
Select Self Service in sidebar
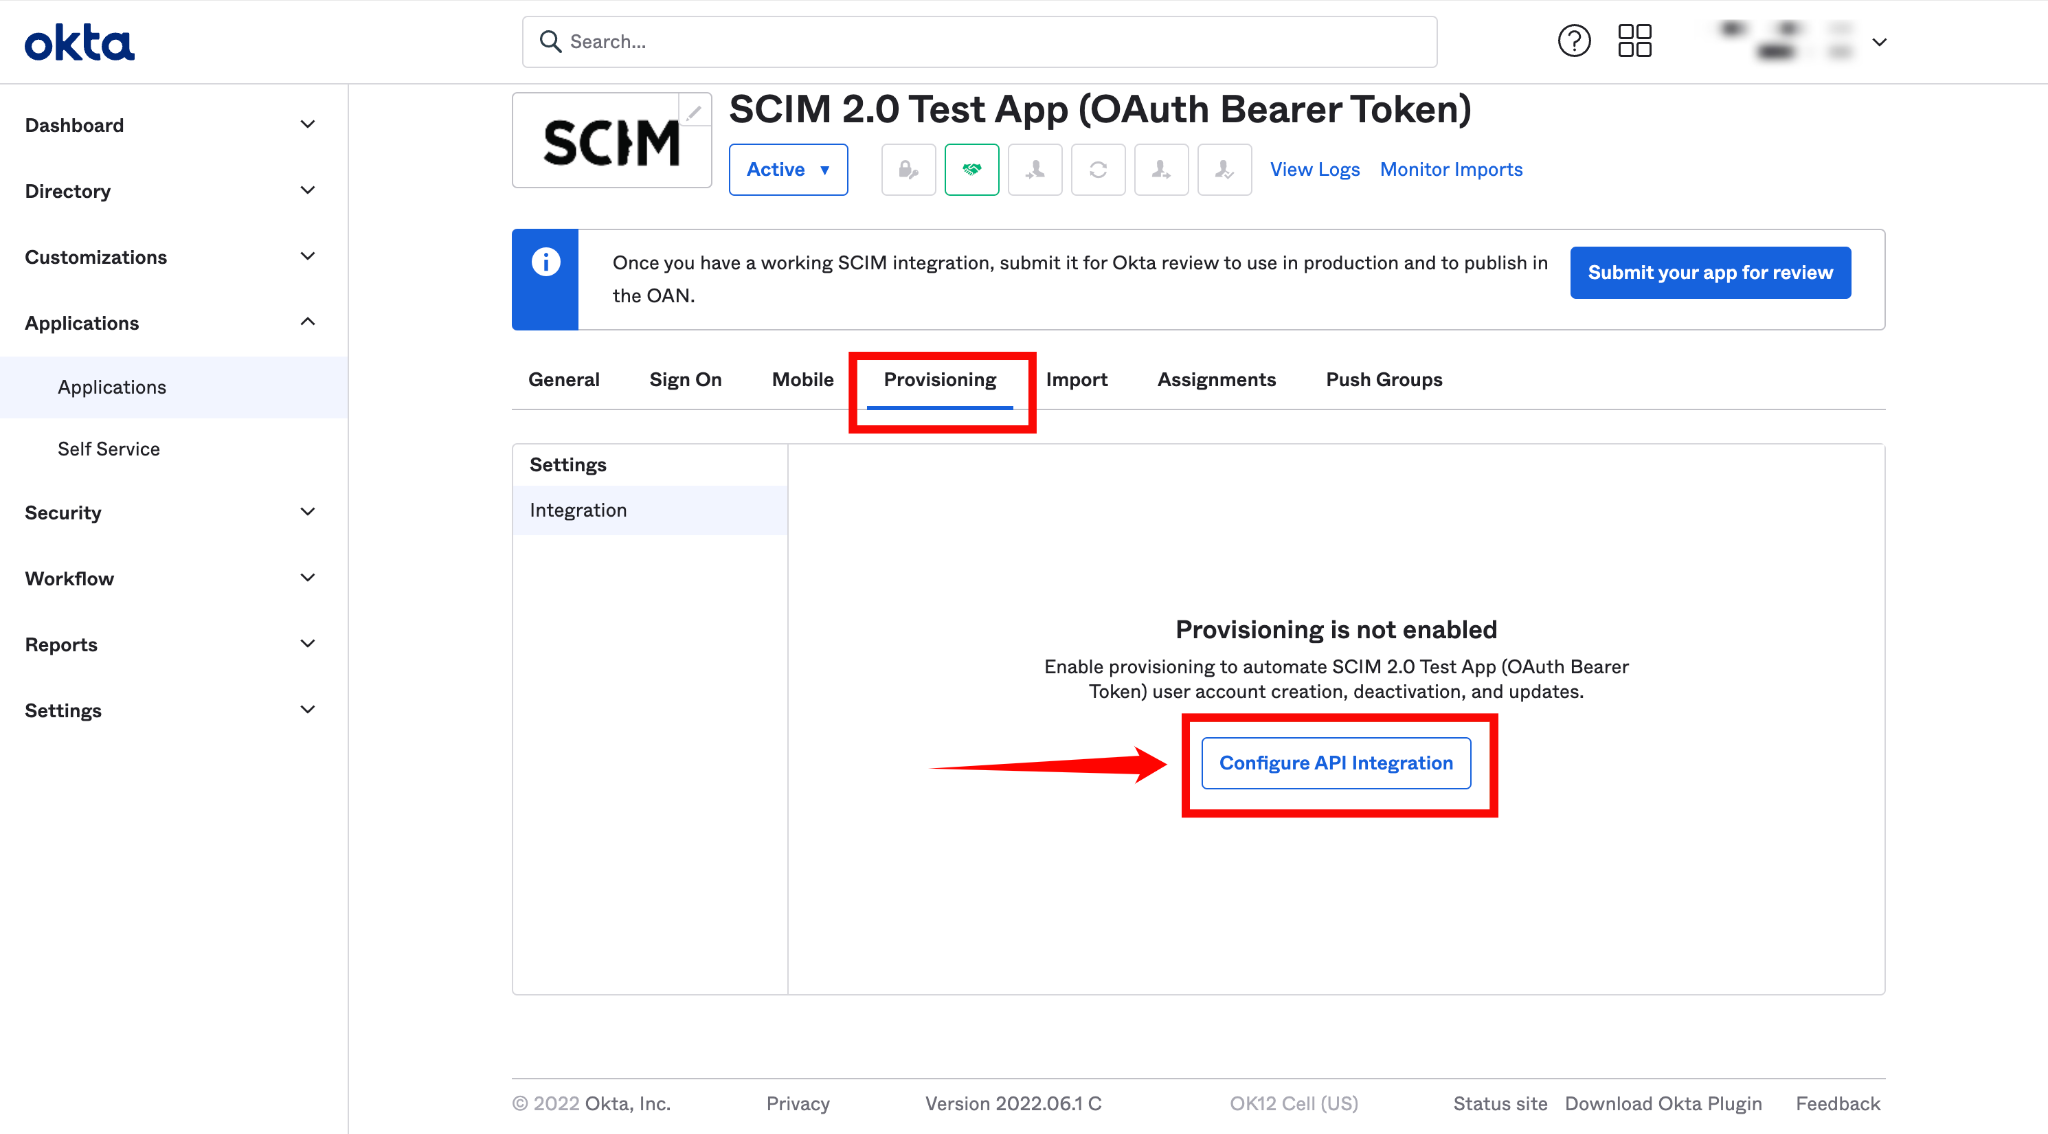coord(174,449)
